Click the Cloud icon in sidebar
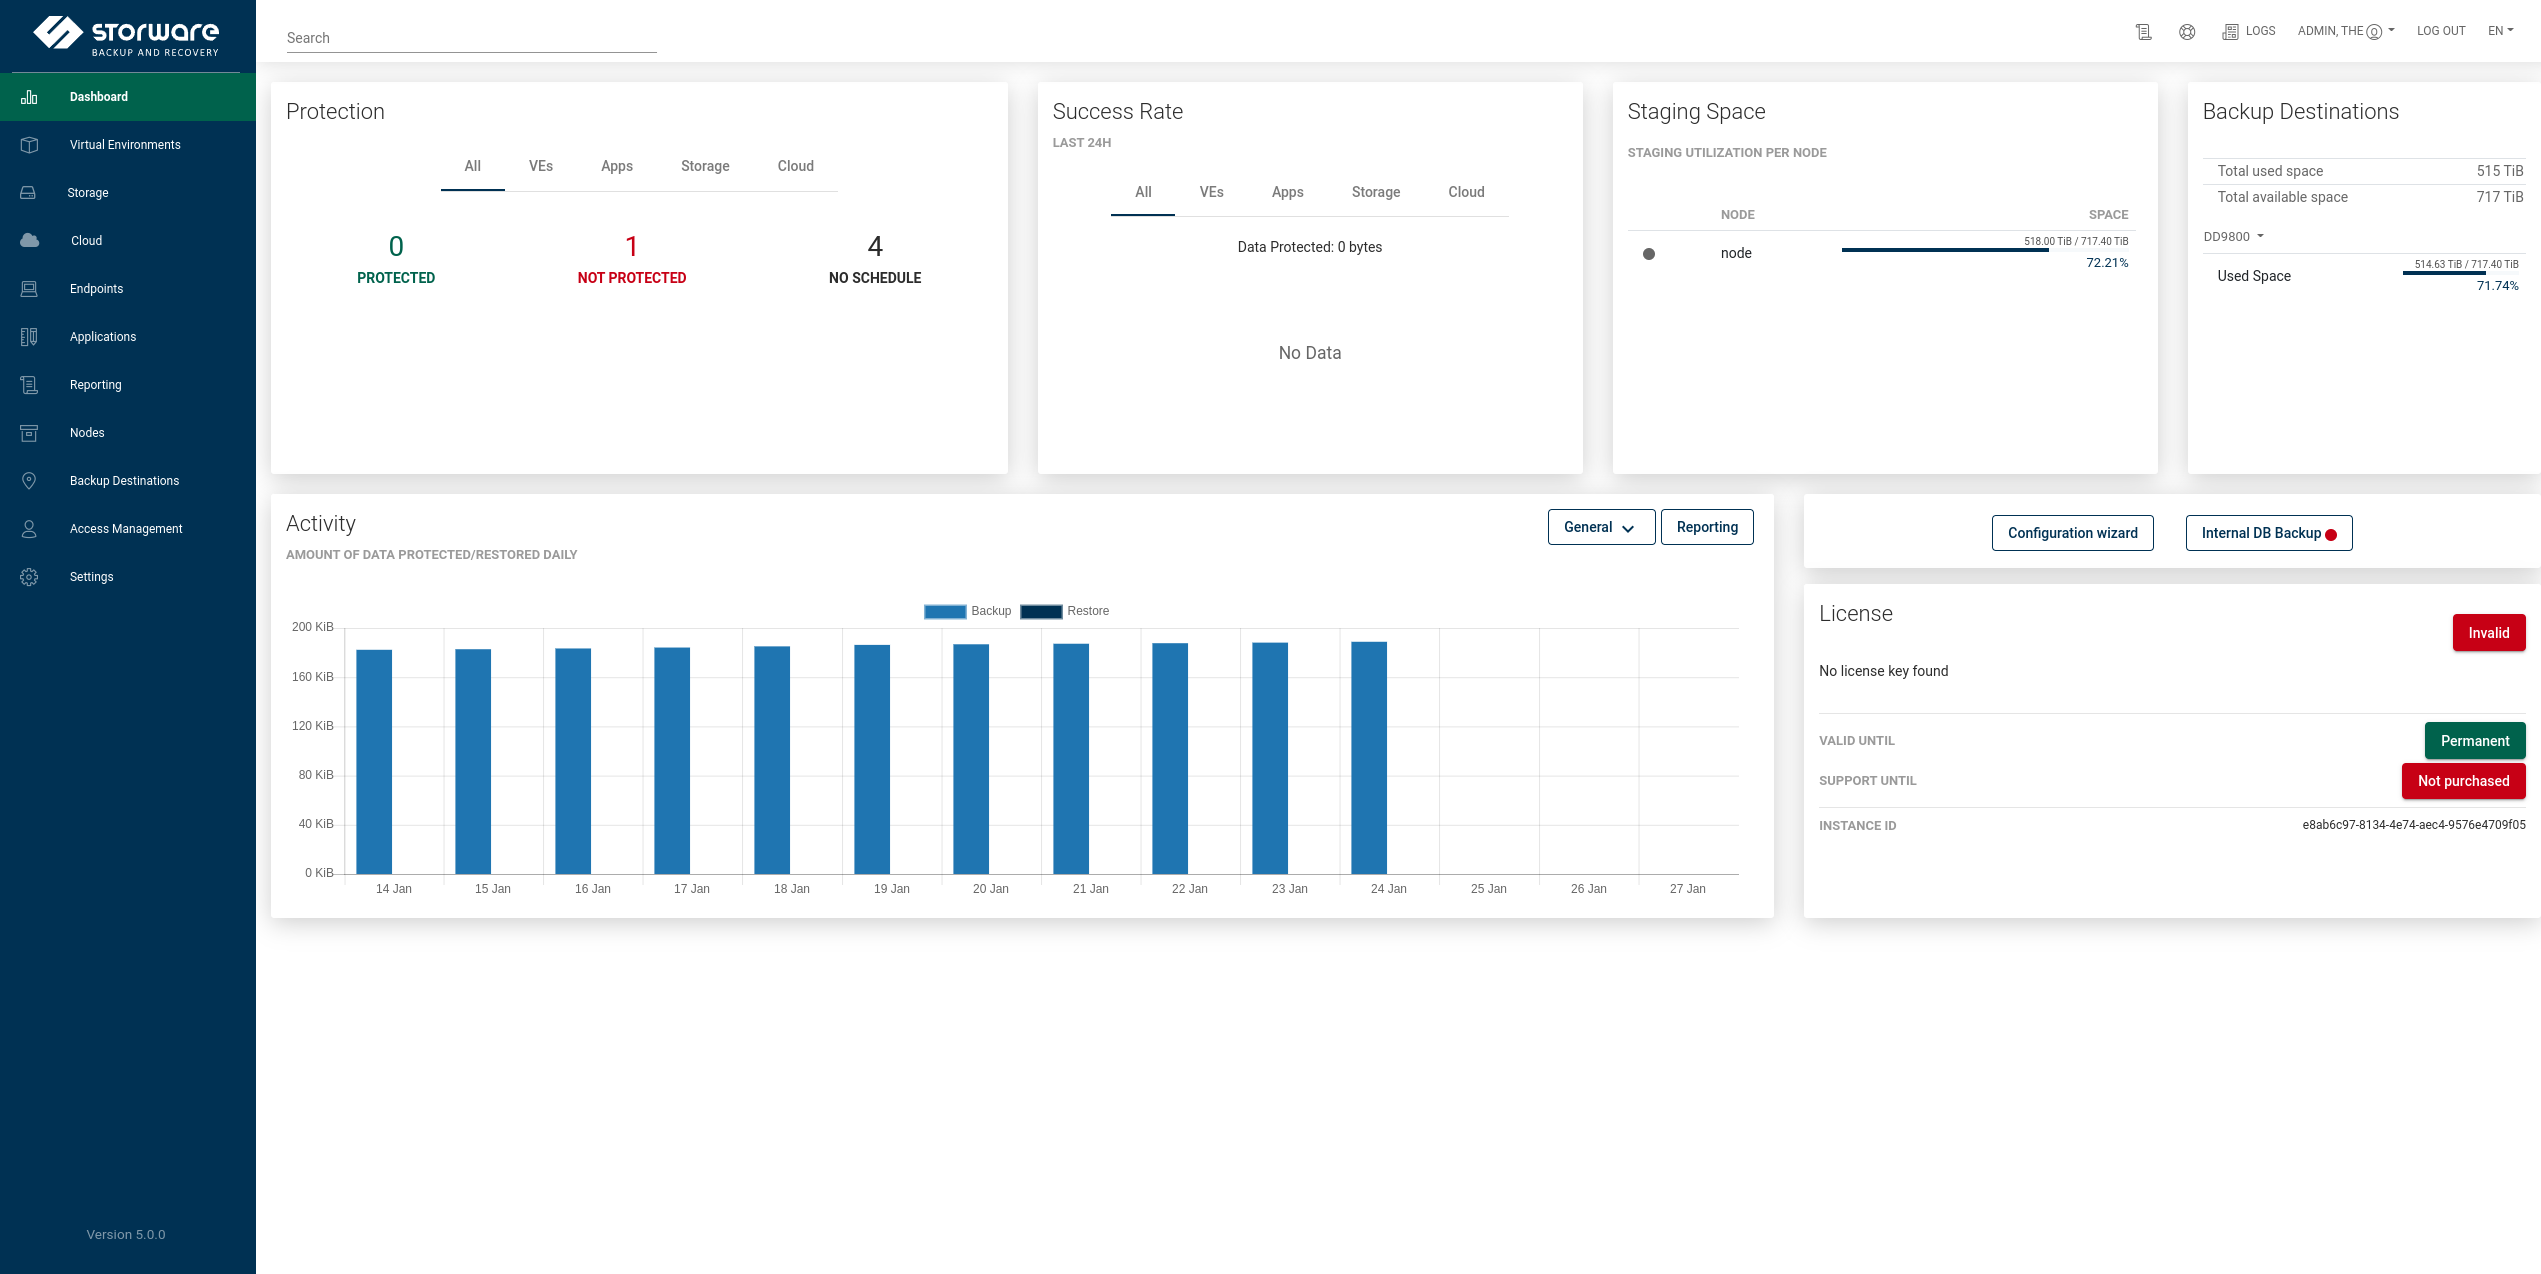 pos(30,241)
